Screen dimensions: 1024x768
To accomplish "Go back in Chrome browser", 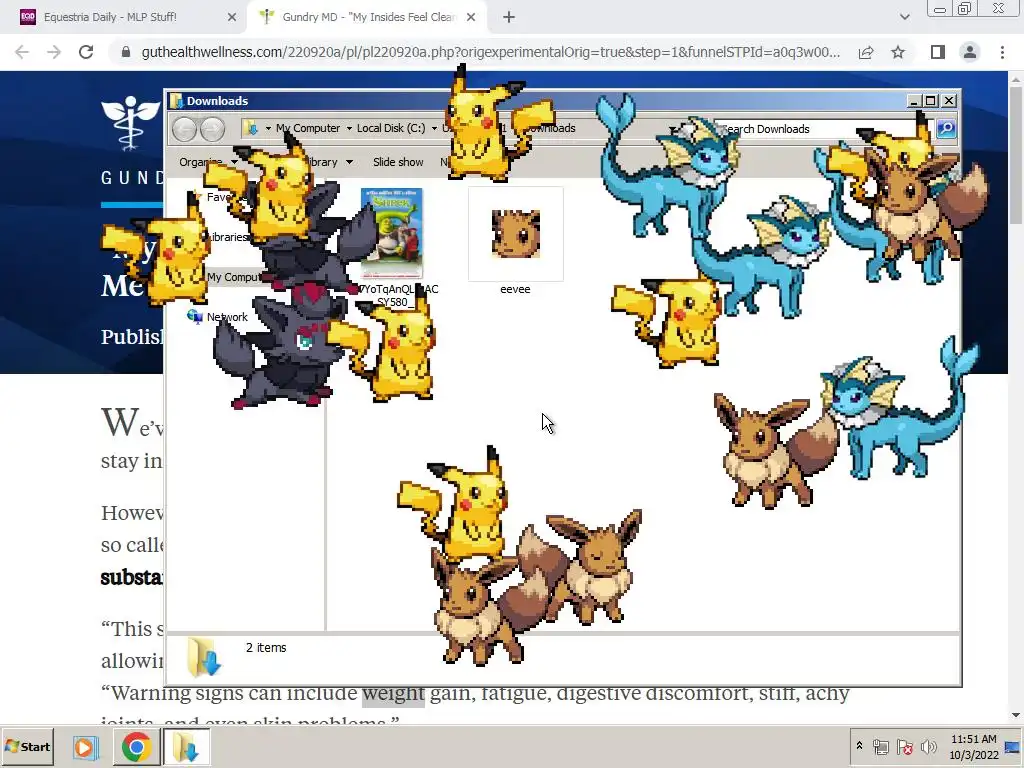I will pyautogui.click(x=22, y=52).
